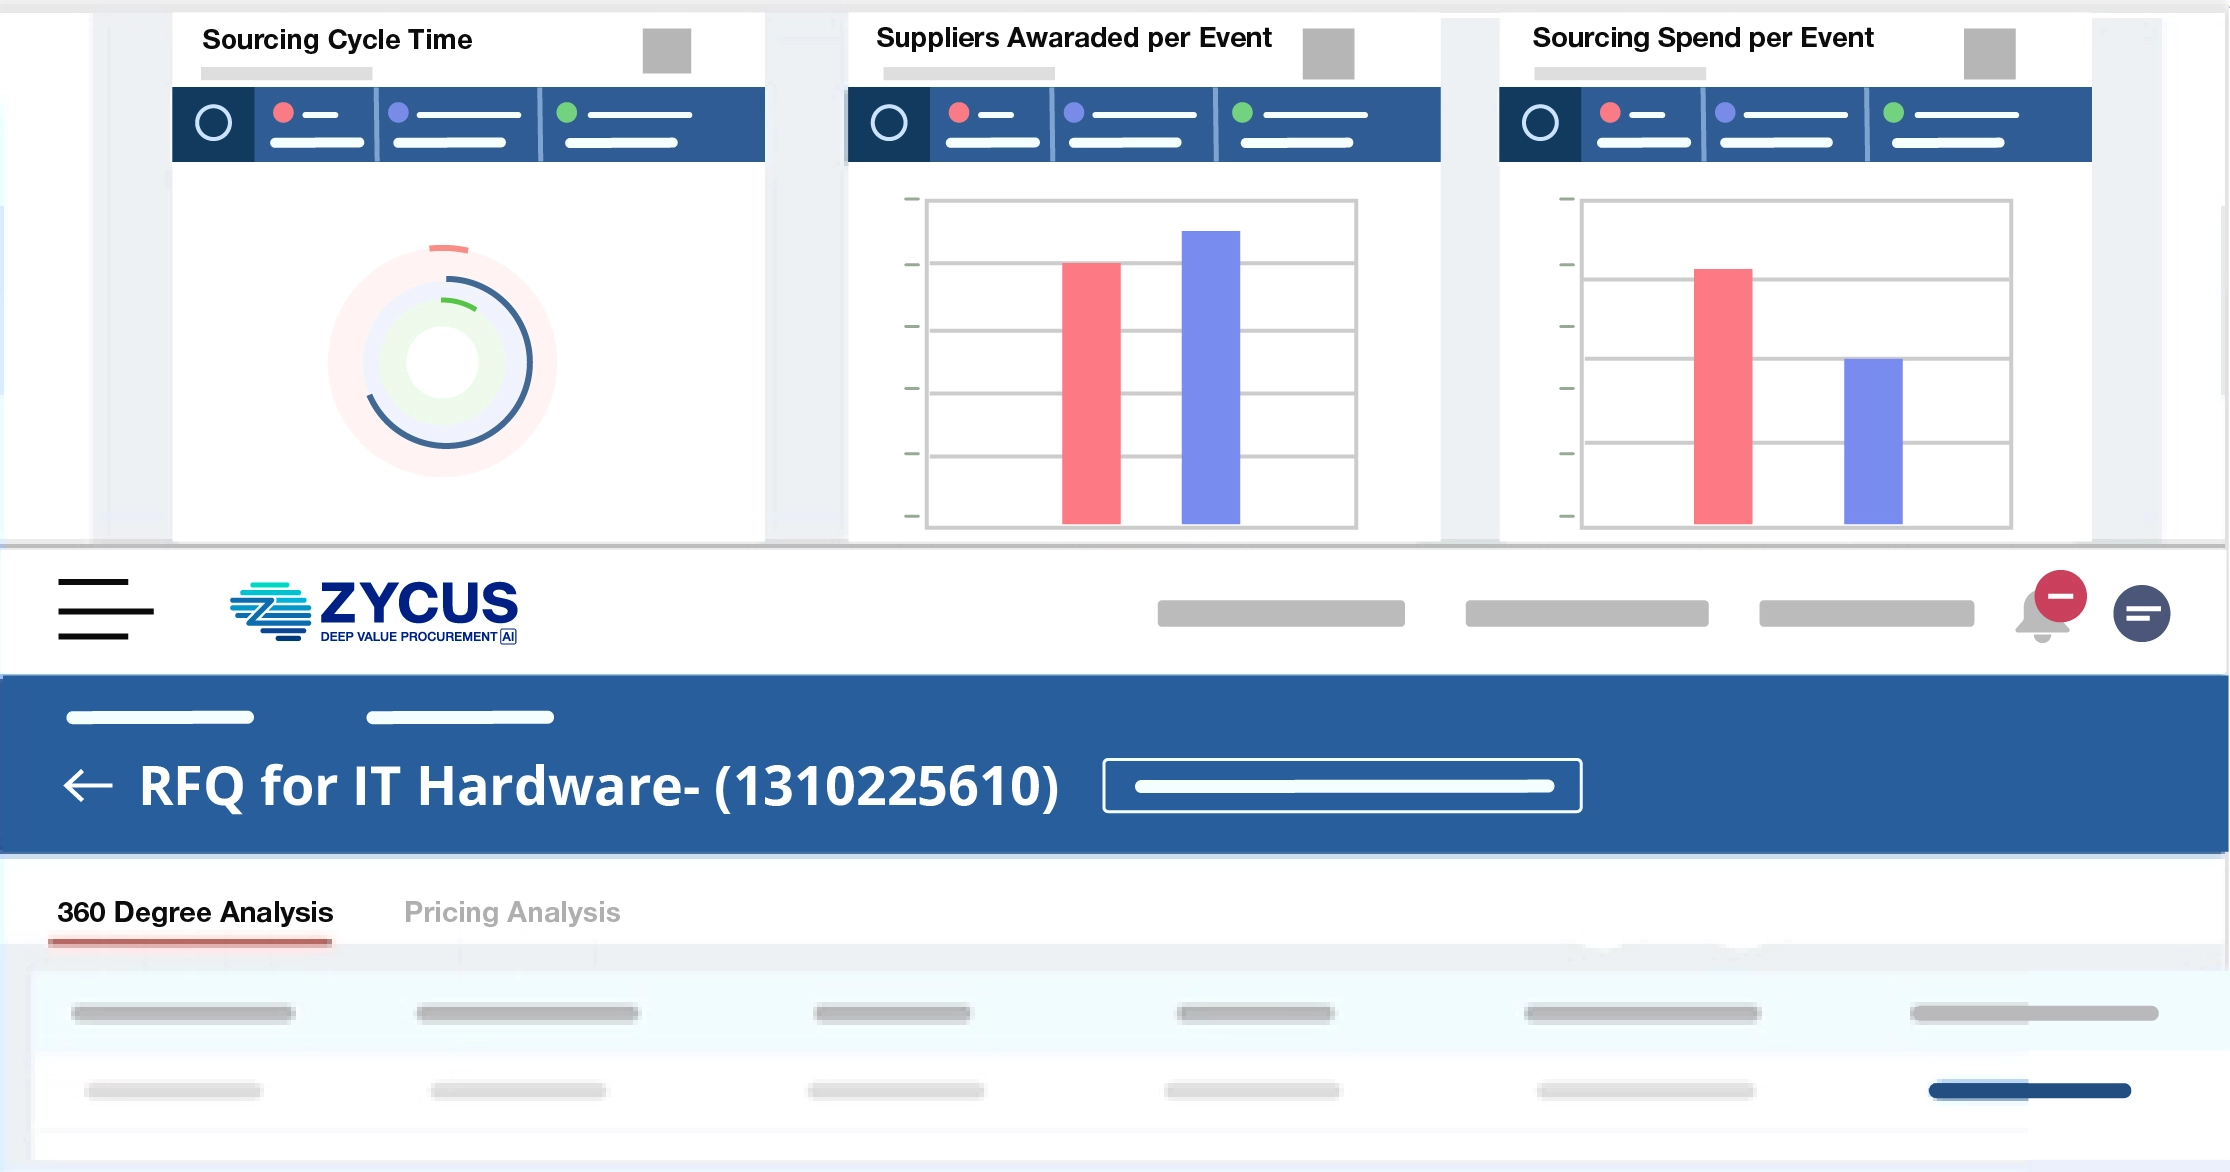Click the donut chart in Sourcing Cycle Time
This screenshot has width=2230, height=1172.
coord(443,362)
